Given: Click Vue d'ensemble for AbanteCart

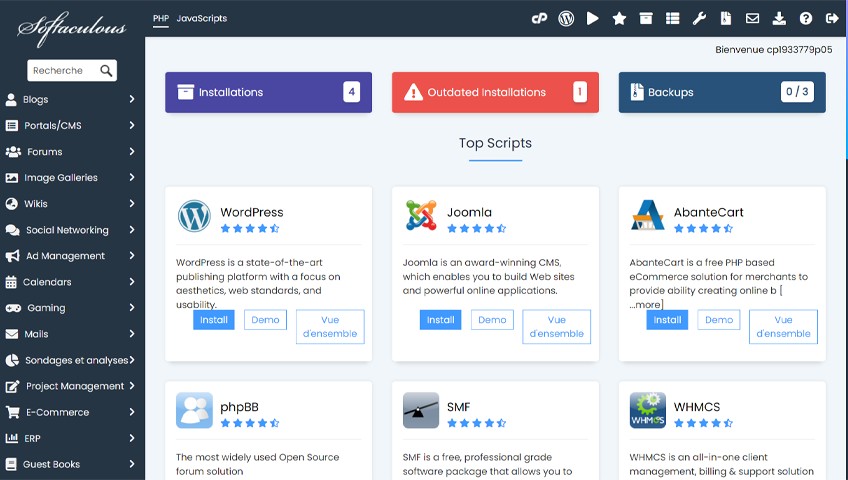Looking at the screenshot, I should (x=783, y=327).
